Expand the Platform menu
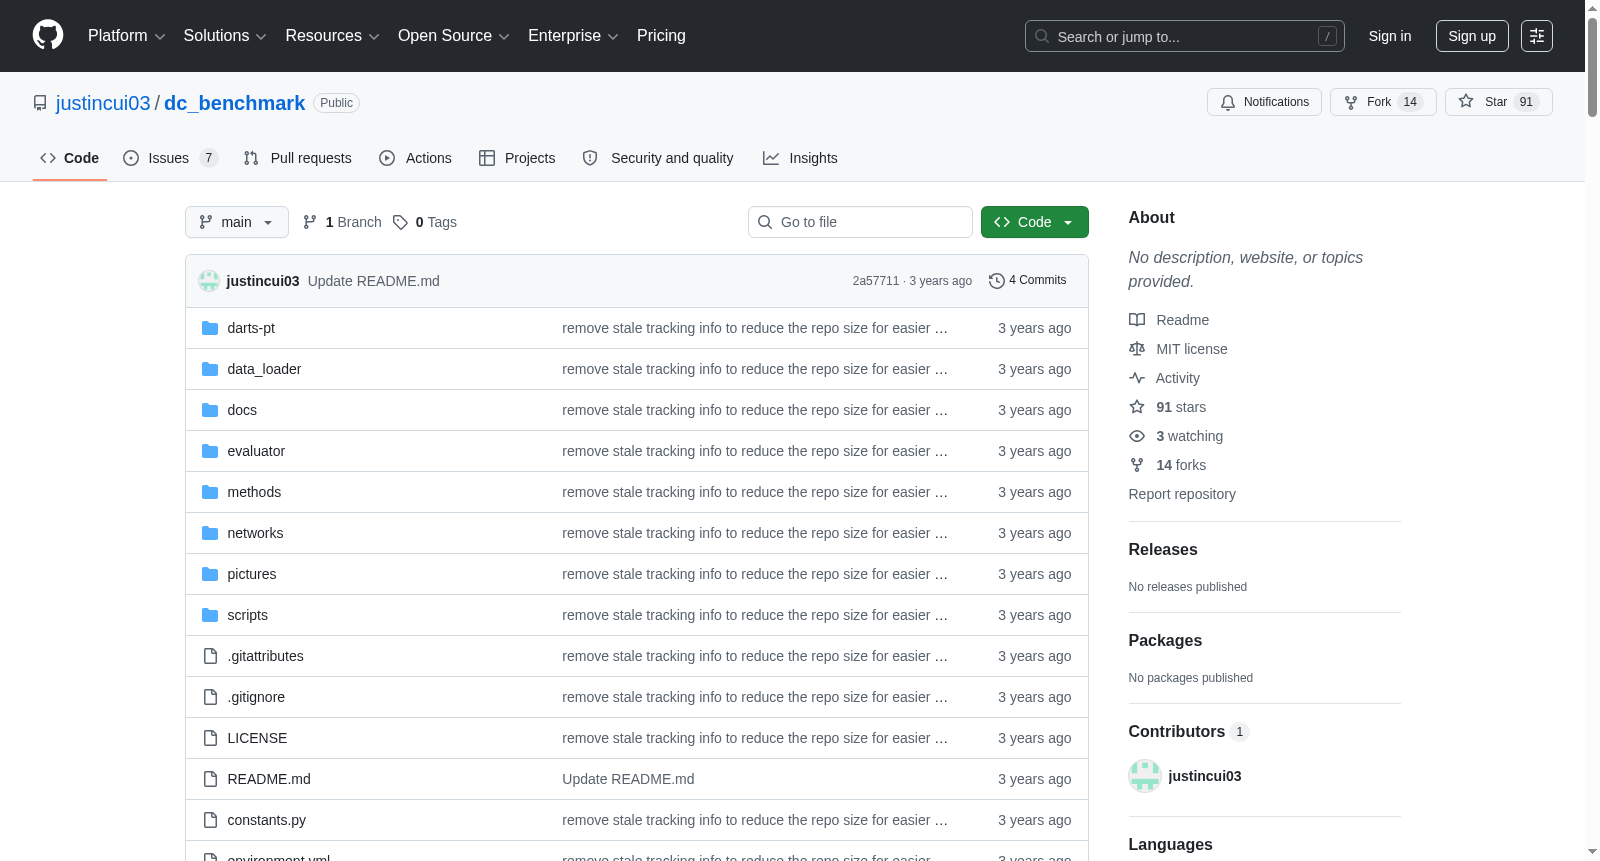Viewport: 1600px width, 861px height. [x=126, y=36]
